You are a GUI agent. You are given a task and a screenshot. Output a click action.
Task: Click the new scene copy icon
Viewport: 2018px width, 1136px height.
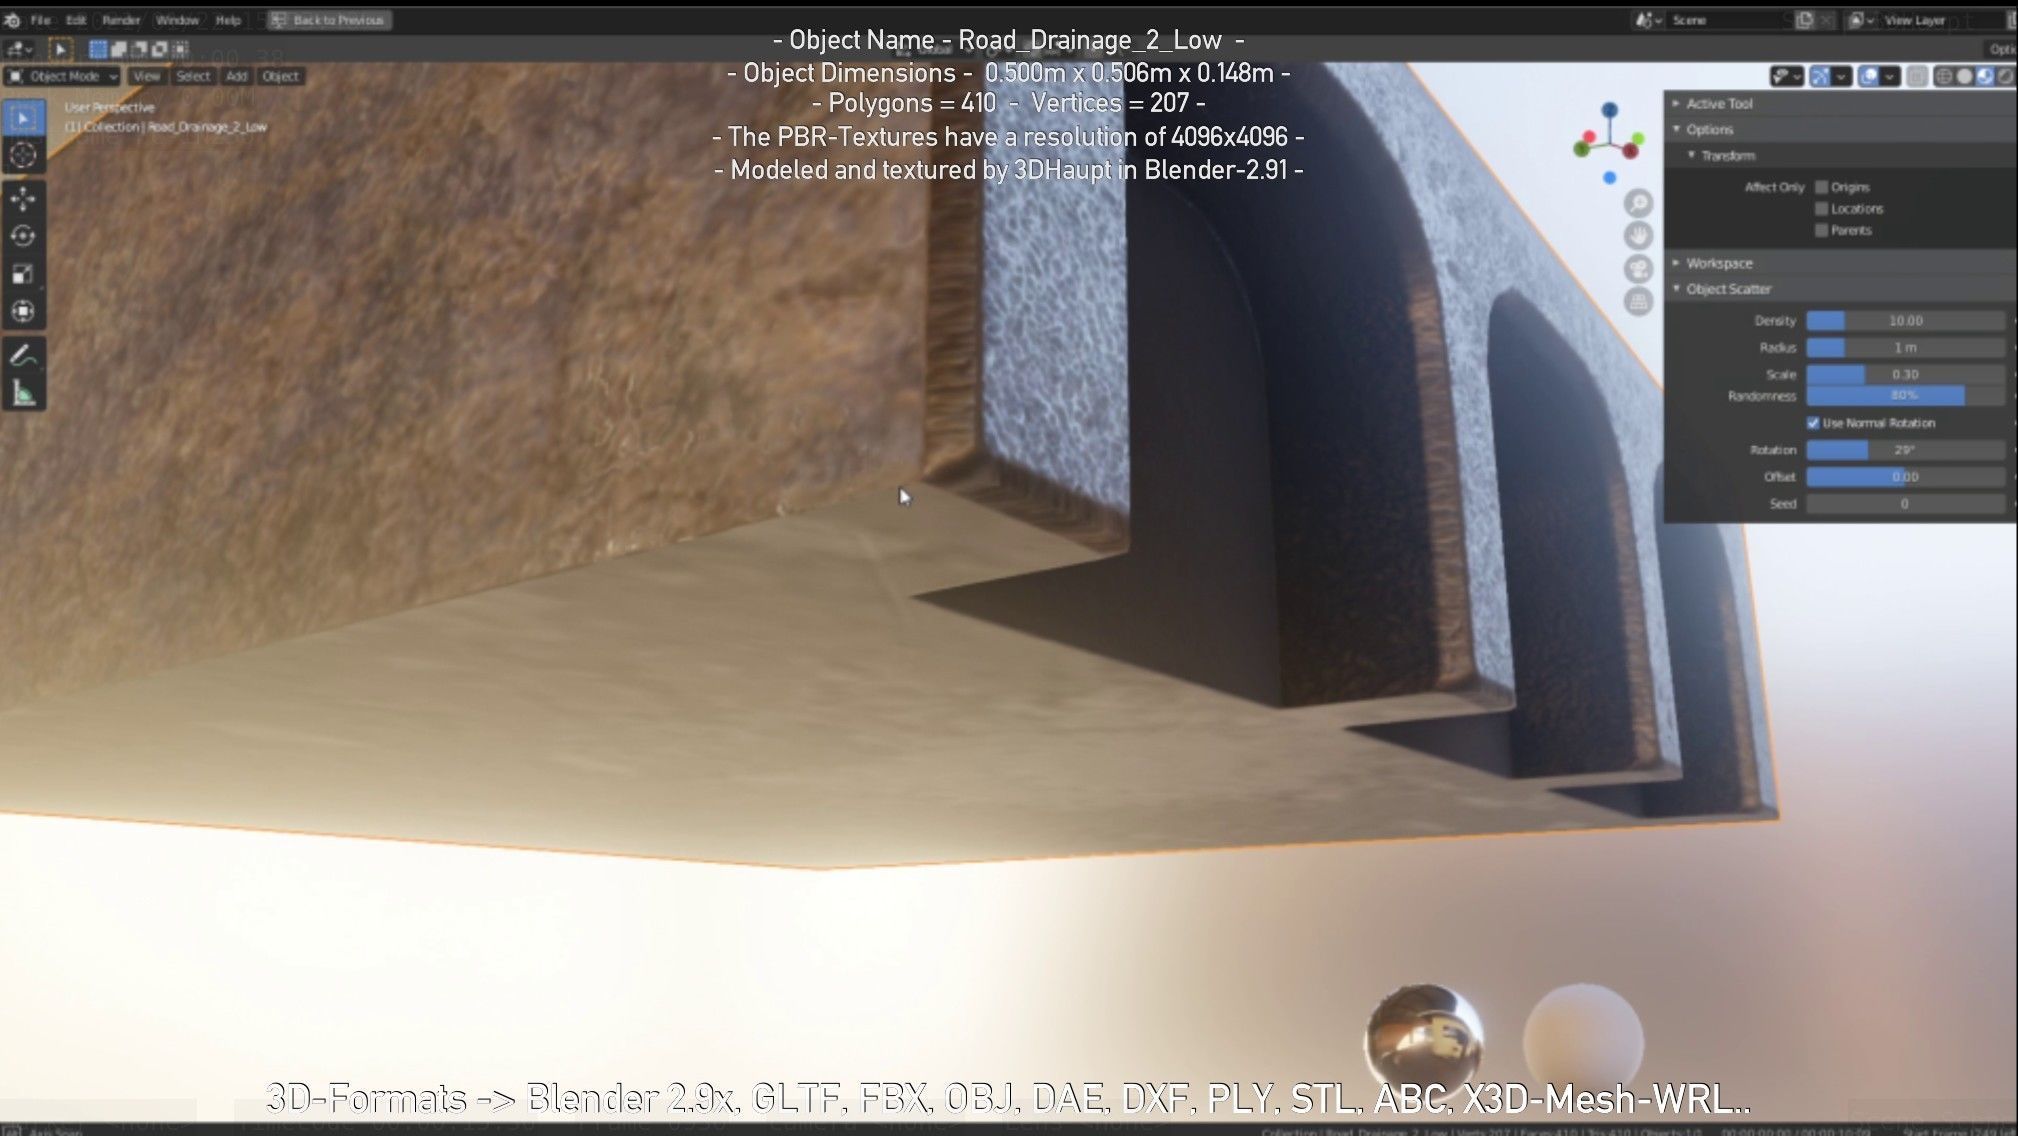pyautogui.click(x=1804, y=20)
